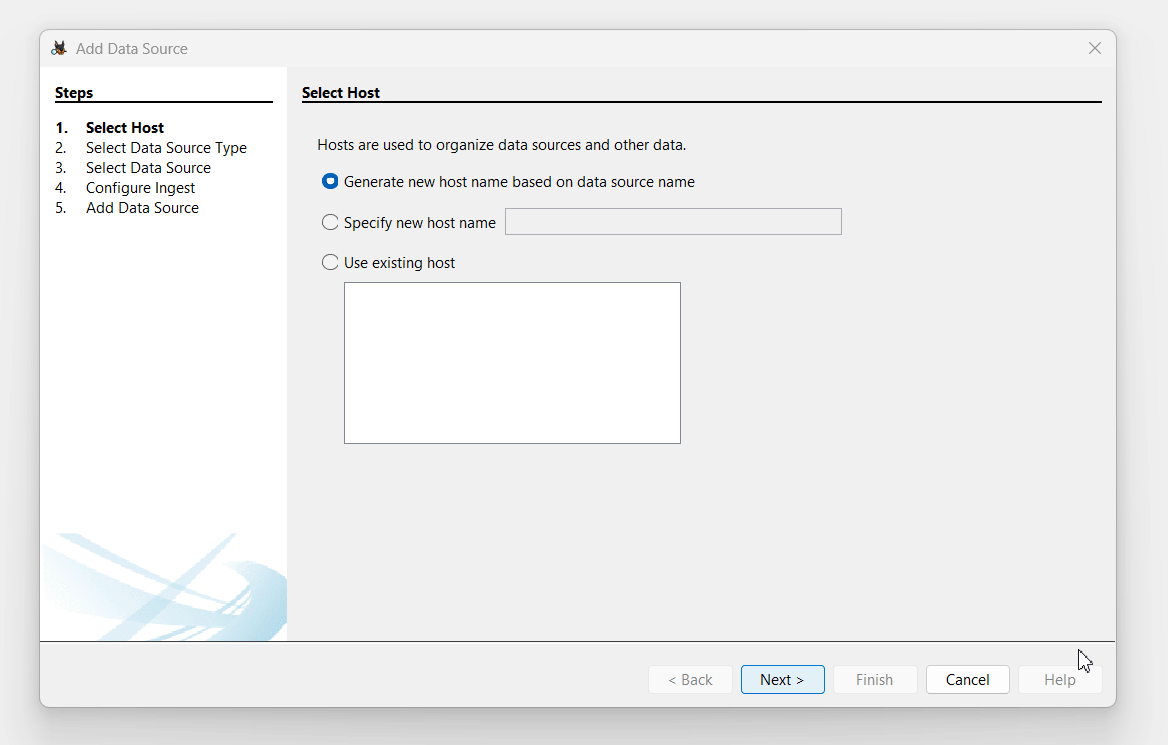This screenshot has height=745, width=1168.
Task: Click the < Back button
Action: point(690,680)
